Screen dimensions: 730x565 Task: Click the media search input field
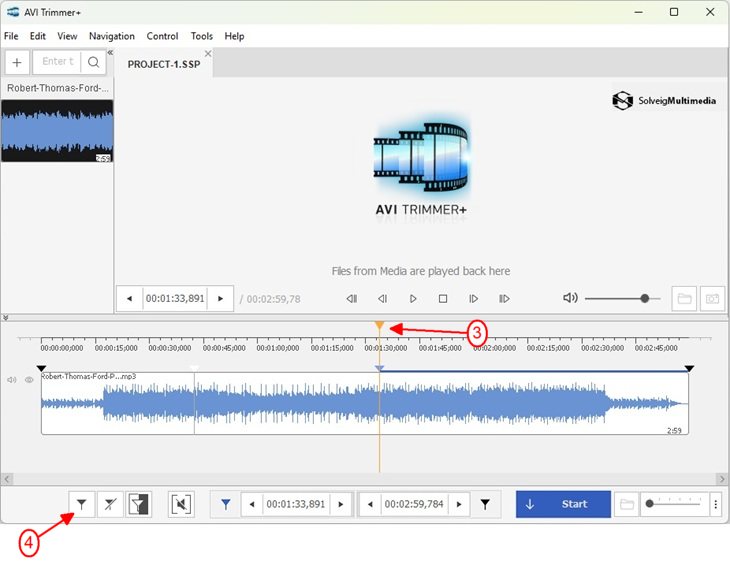coord(57,62)
